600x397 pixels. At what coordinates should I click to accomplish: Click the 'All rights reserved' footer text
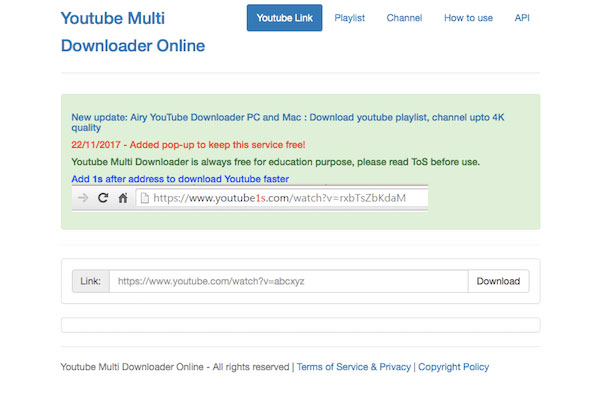click(x=251, y=367)
